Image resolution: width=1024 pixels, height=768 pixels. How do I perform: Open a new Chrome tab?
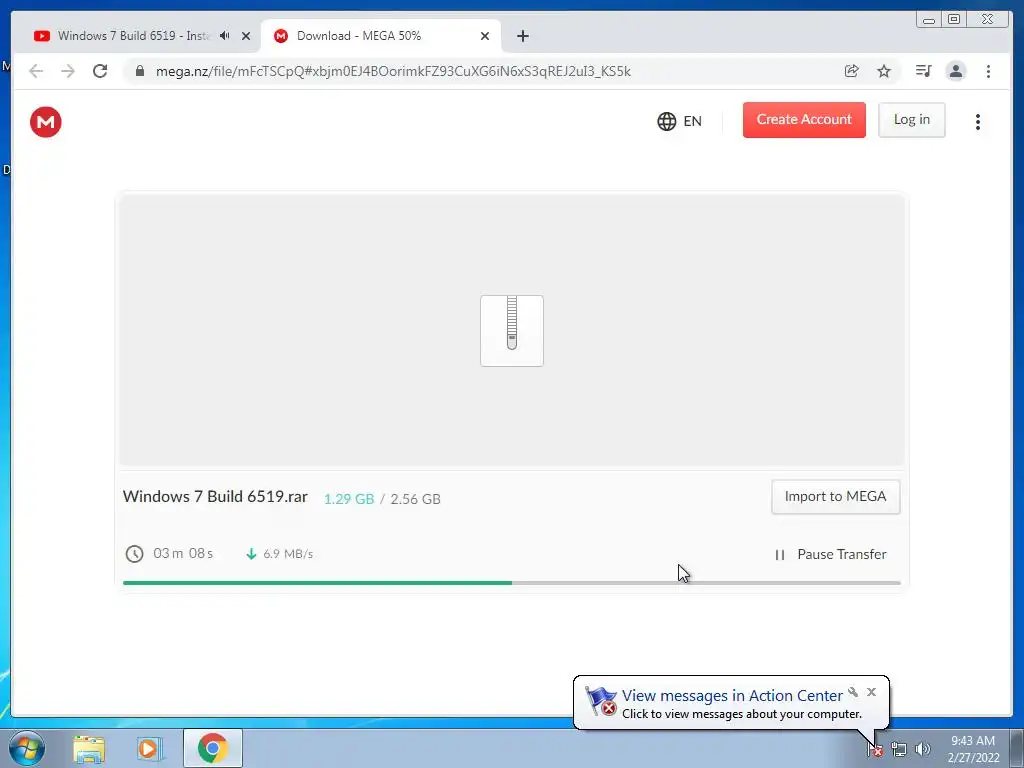522,36
